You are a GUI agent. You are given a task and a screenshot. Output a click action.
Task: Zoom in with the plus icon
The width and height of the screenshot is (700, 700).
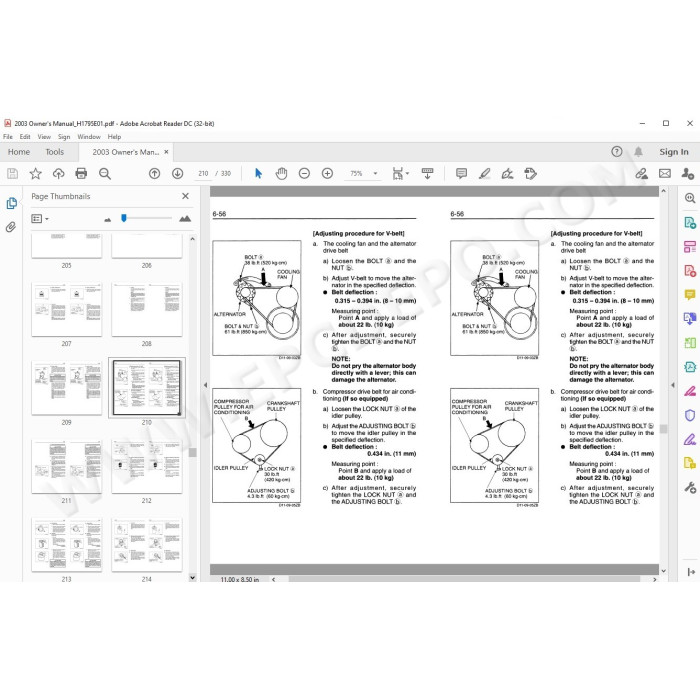(x=327, y=174)
